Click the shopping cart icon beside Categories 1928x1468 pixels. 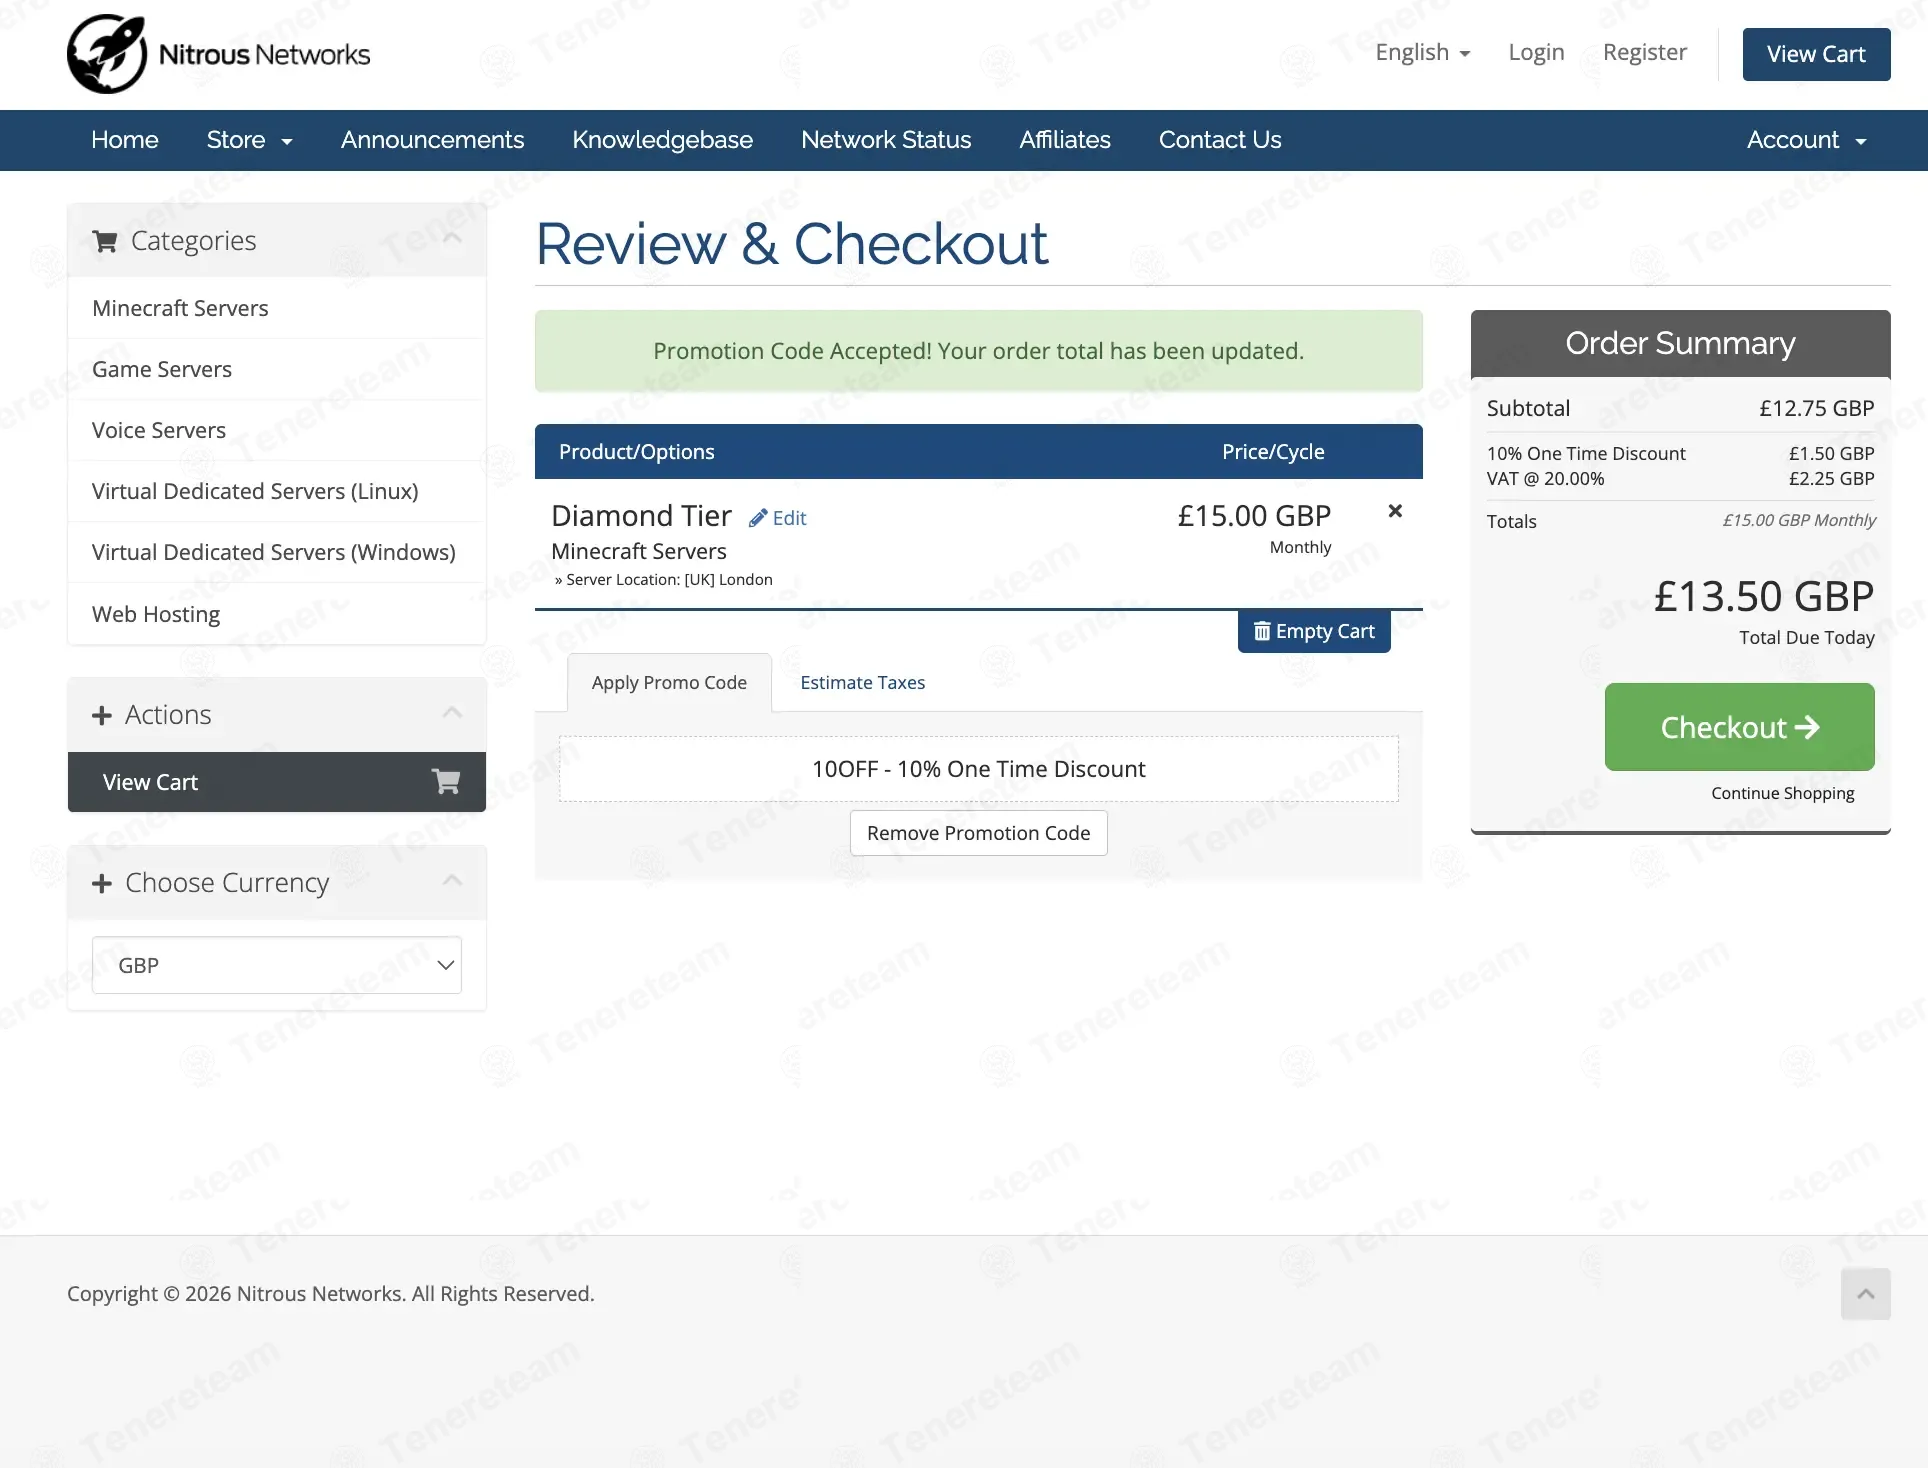tap(105, 241)
